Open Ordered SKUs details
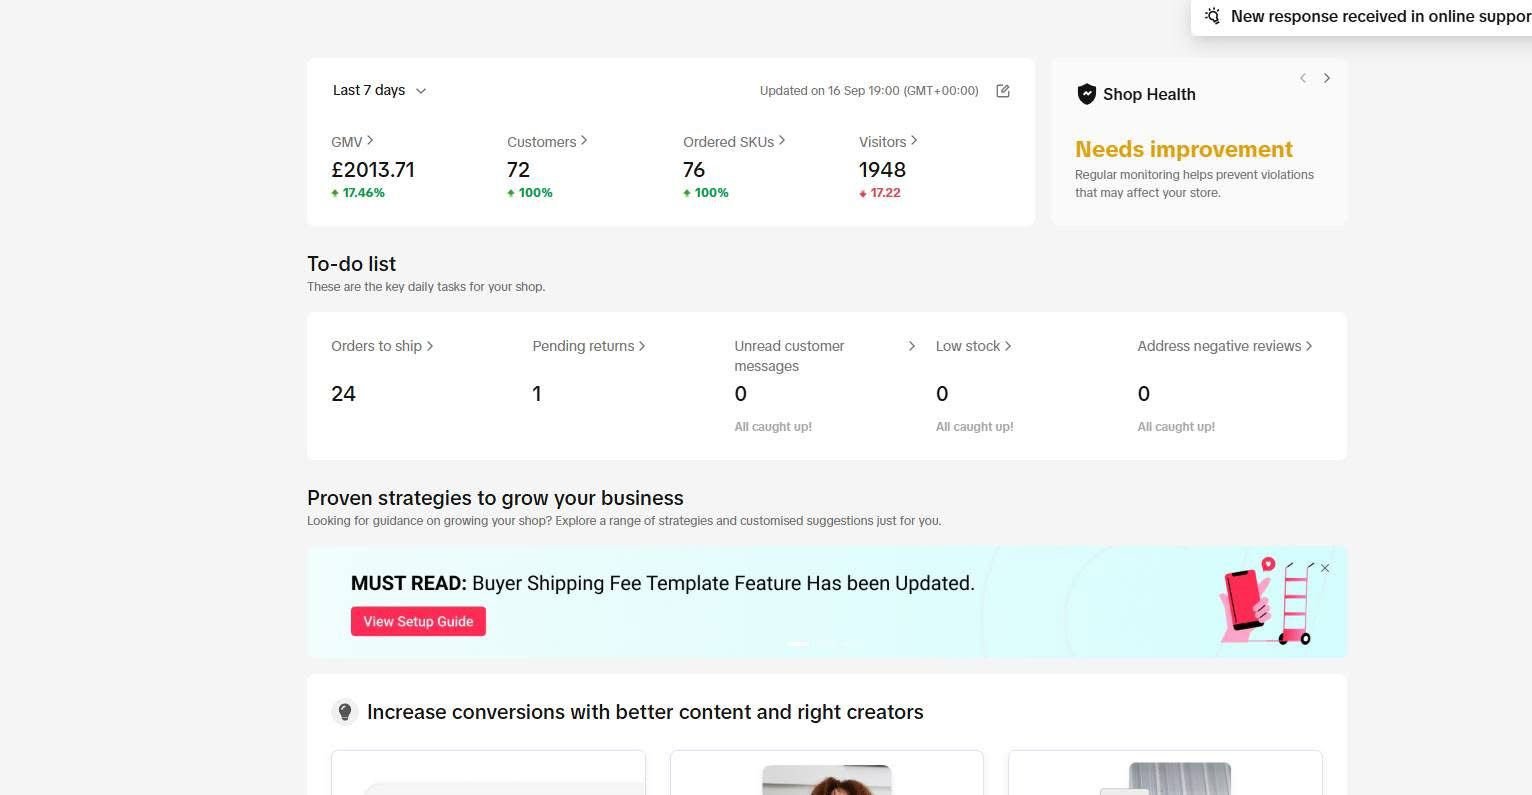Viewport: 1532px width, 795px height. (734, 142)
